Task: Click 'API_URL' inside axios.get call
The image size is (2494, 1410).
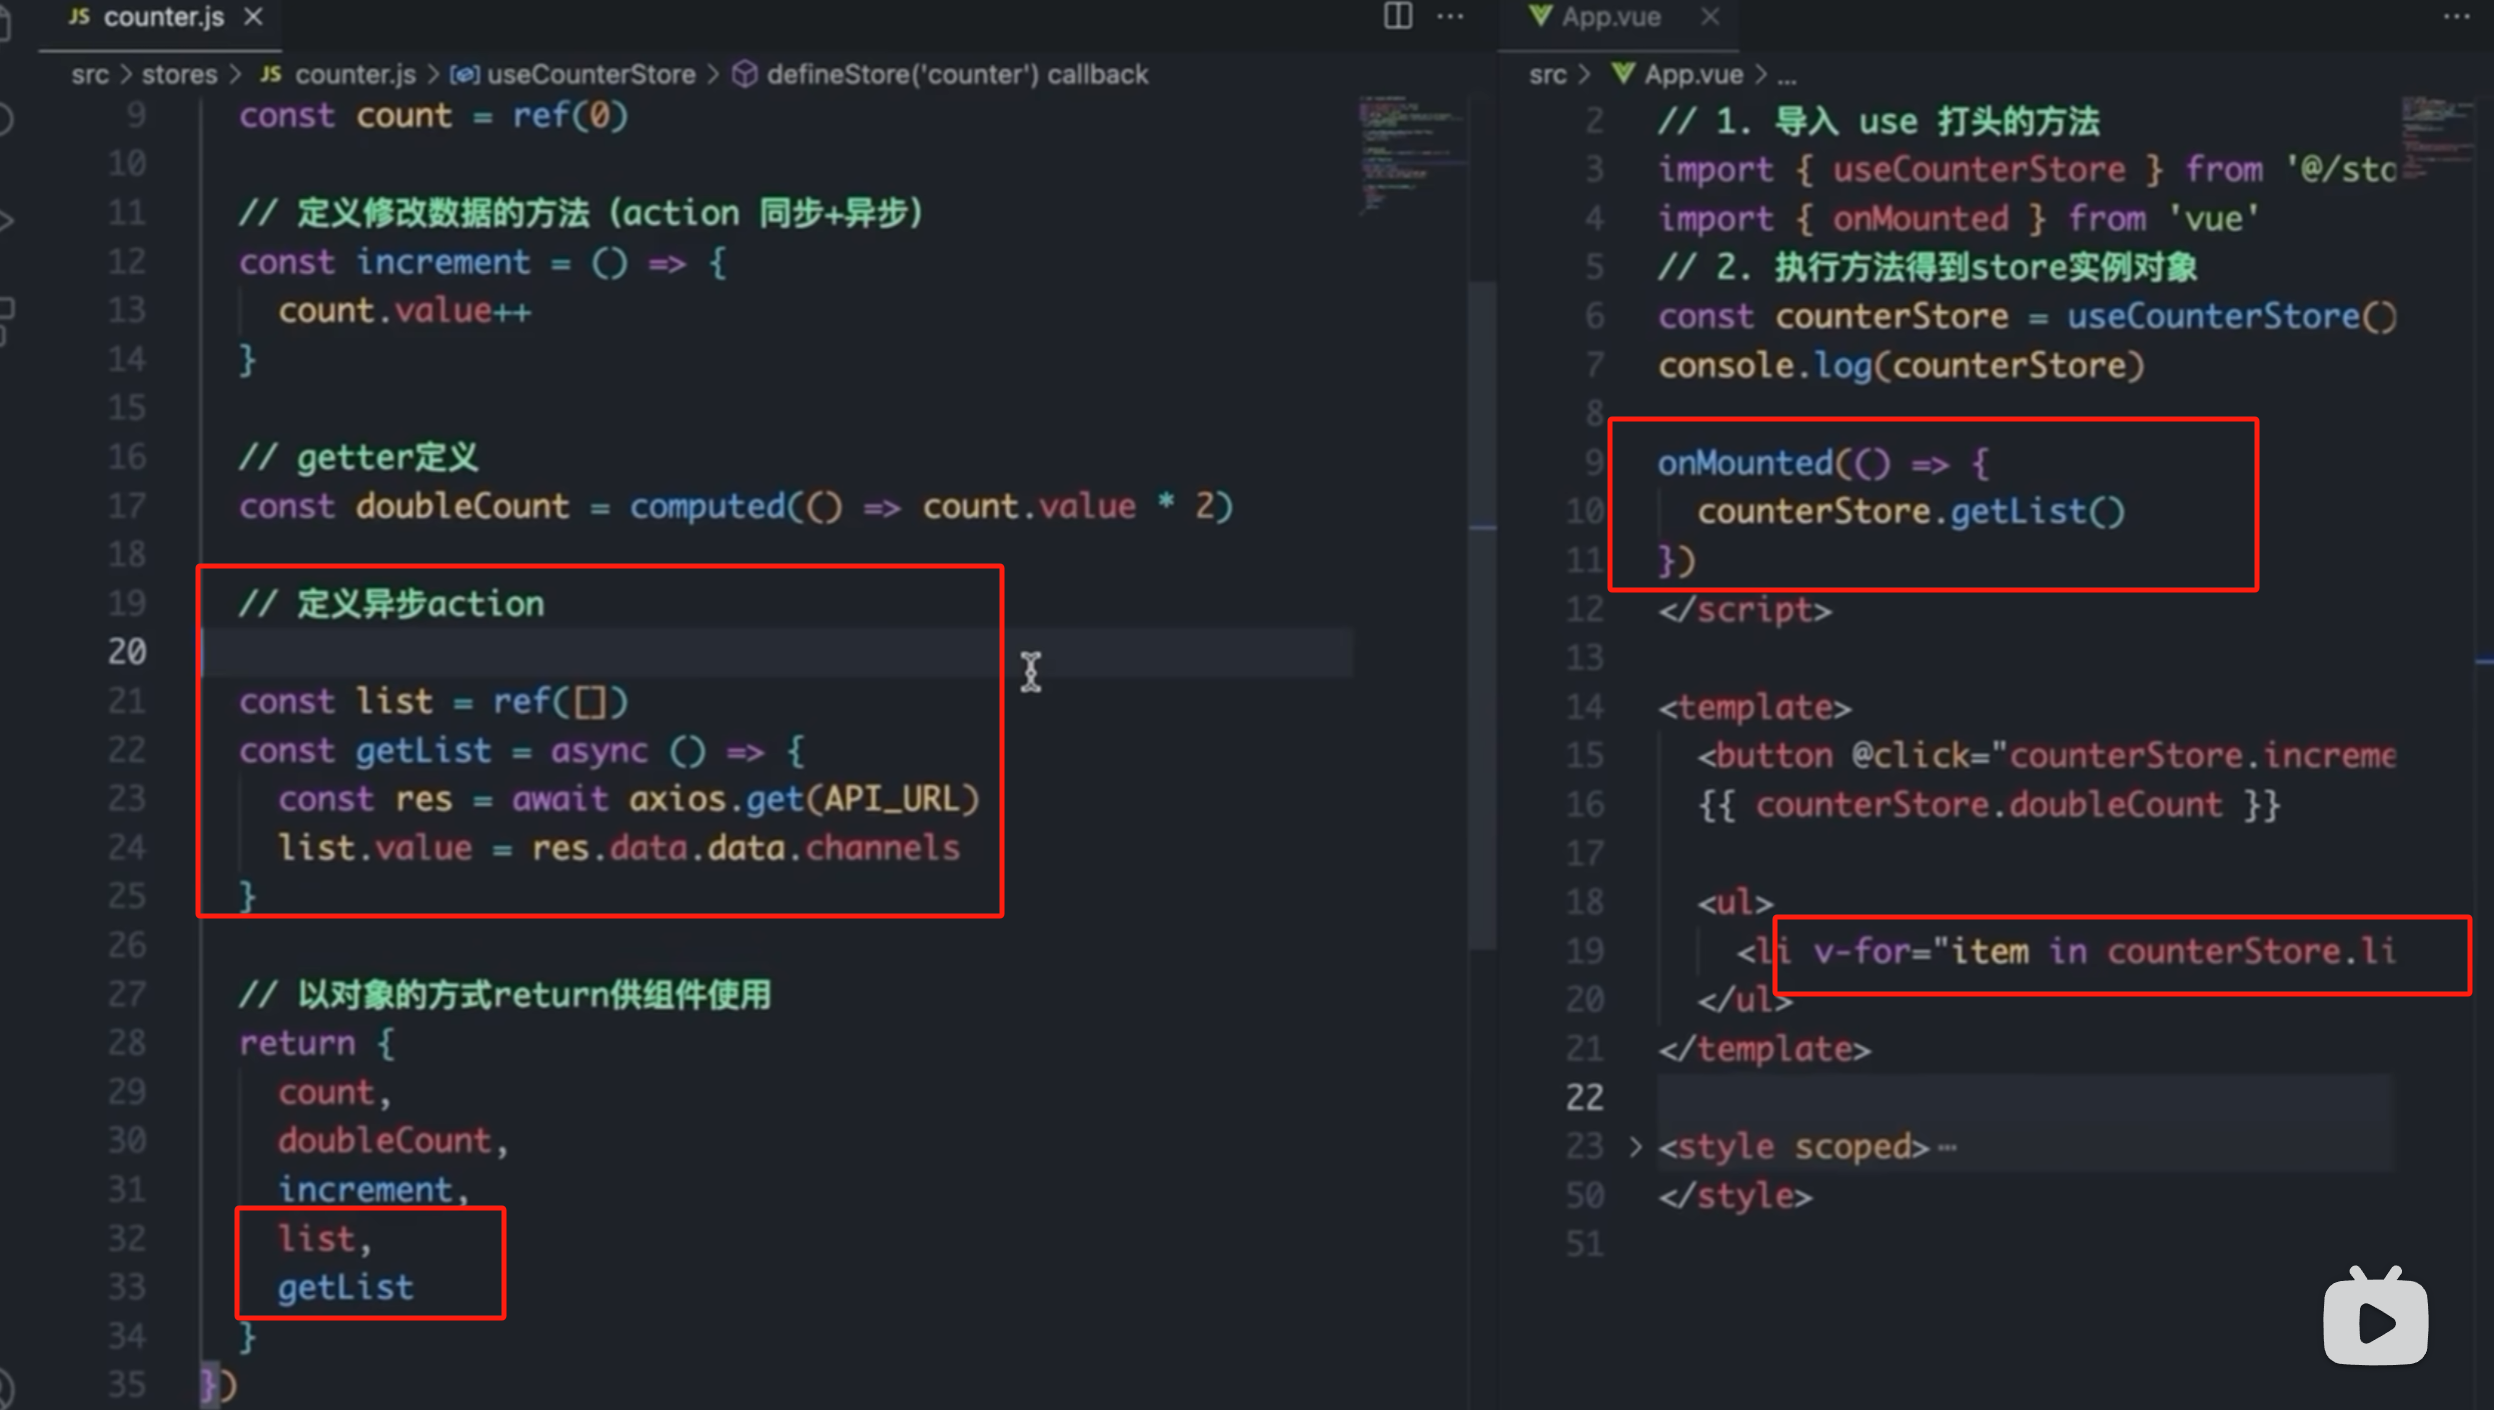Action: pos(890,799)
